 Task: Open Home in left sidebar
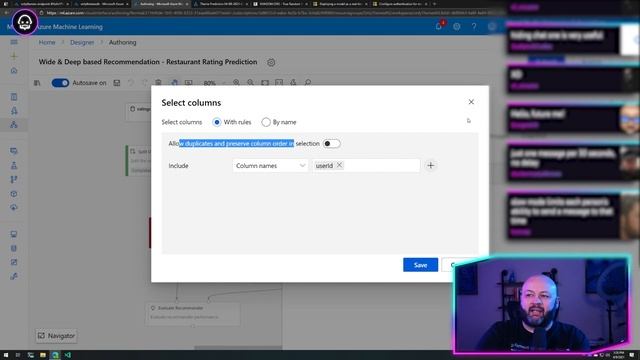14,71
